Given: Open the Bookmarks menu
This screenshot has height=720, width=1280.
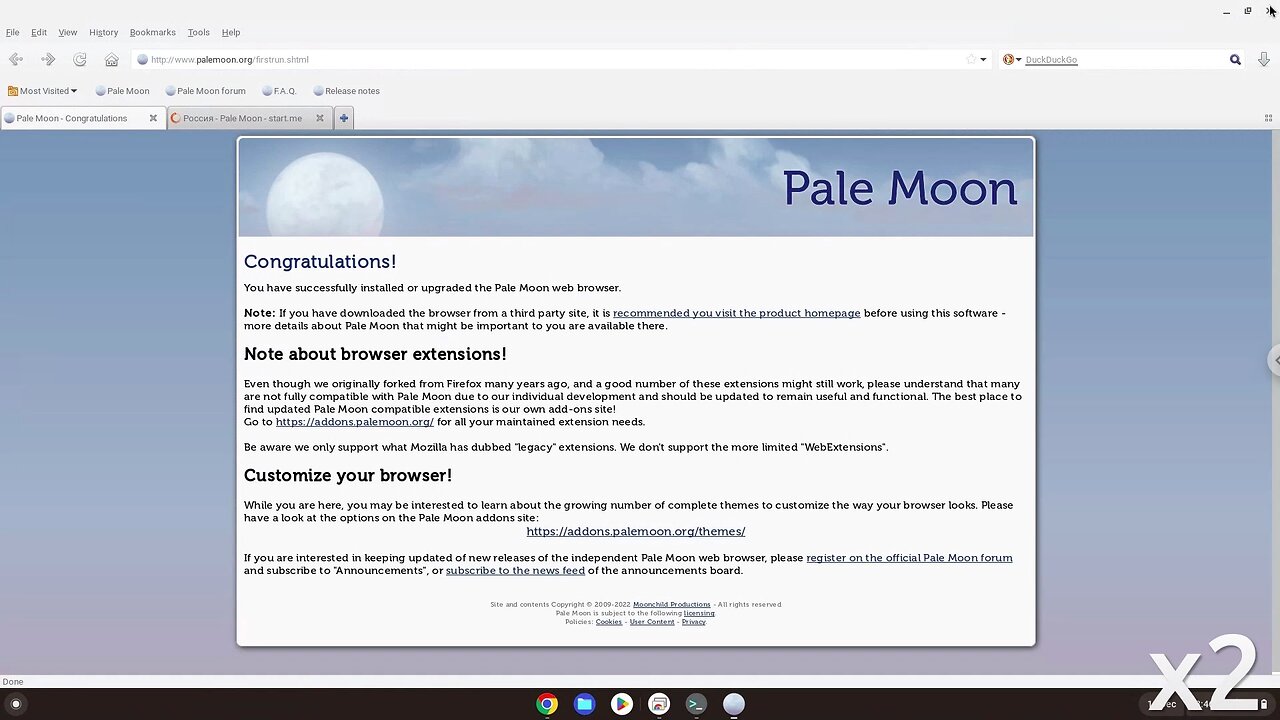Looking at the screenshot, I should [x=153, y=32].
